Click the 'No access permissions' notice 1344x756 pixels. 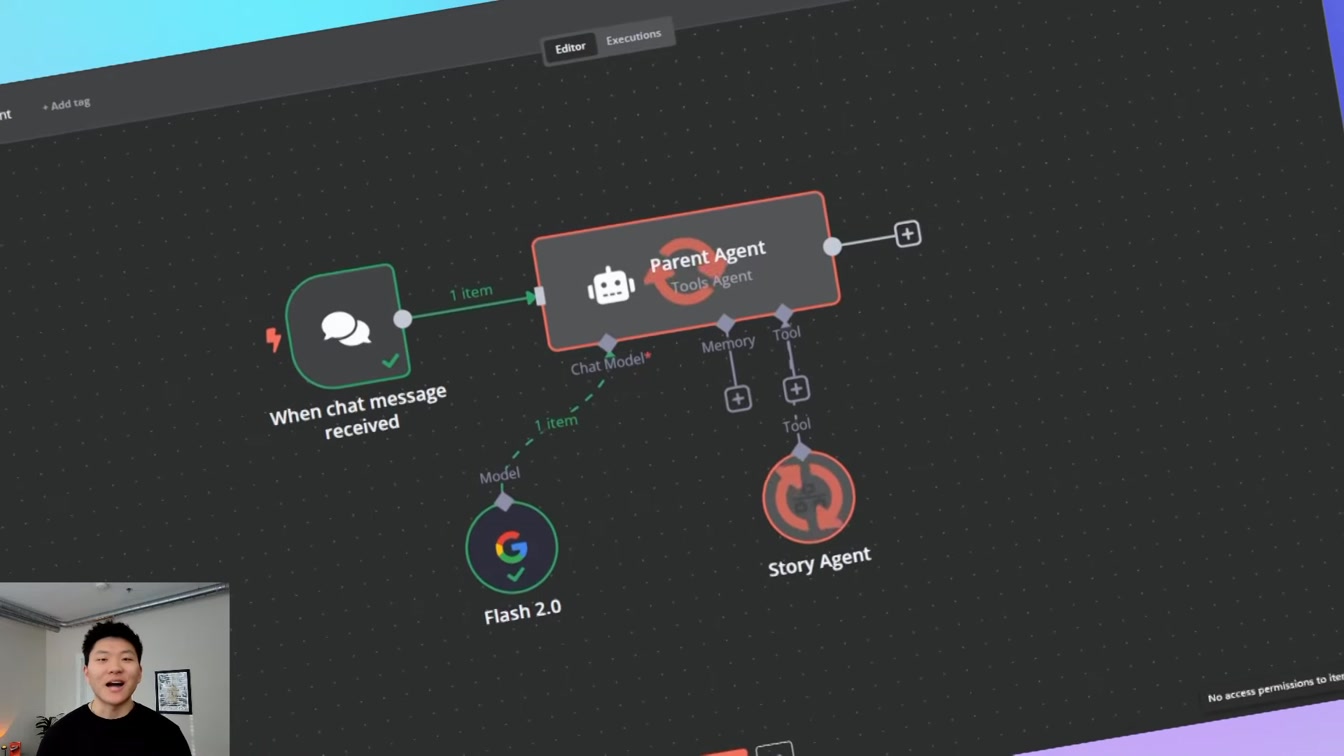click(1275, 688)
